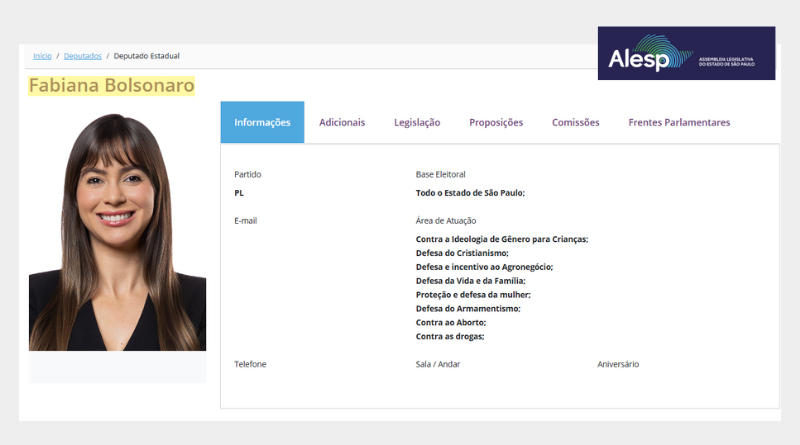800x445 pixels.
Task: Click 'Defesa do Cristianismo;' line
Action: click(462, 253)
